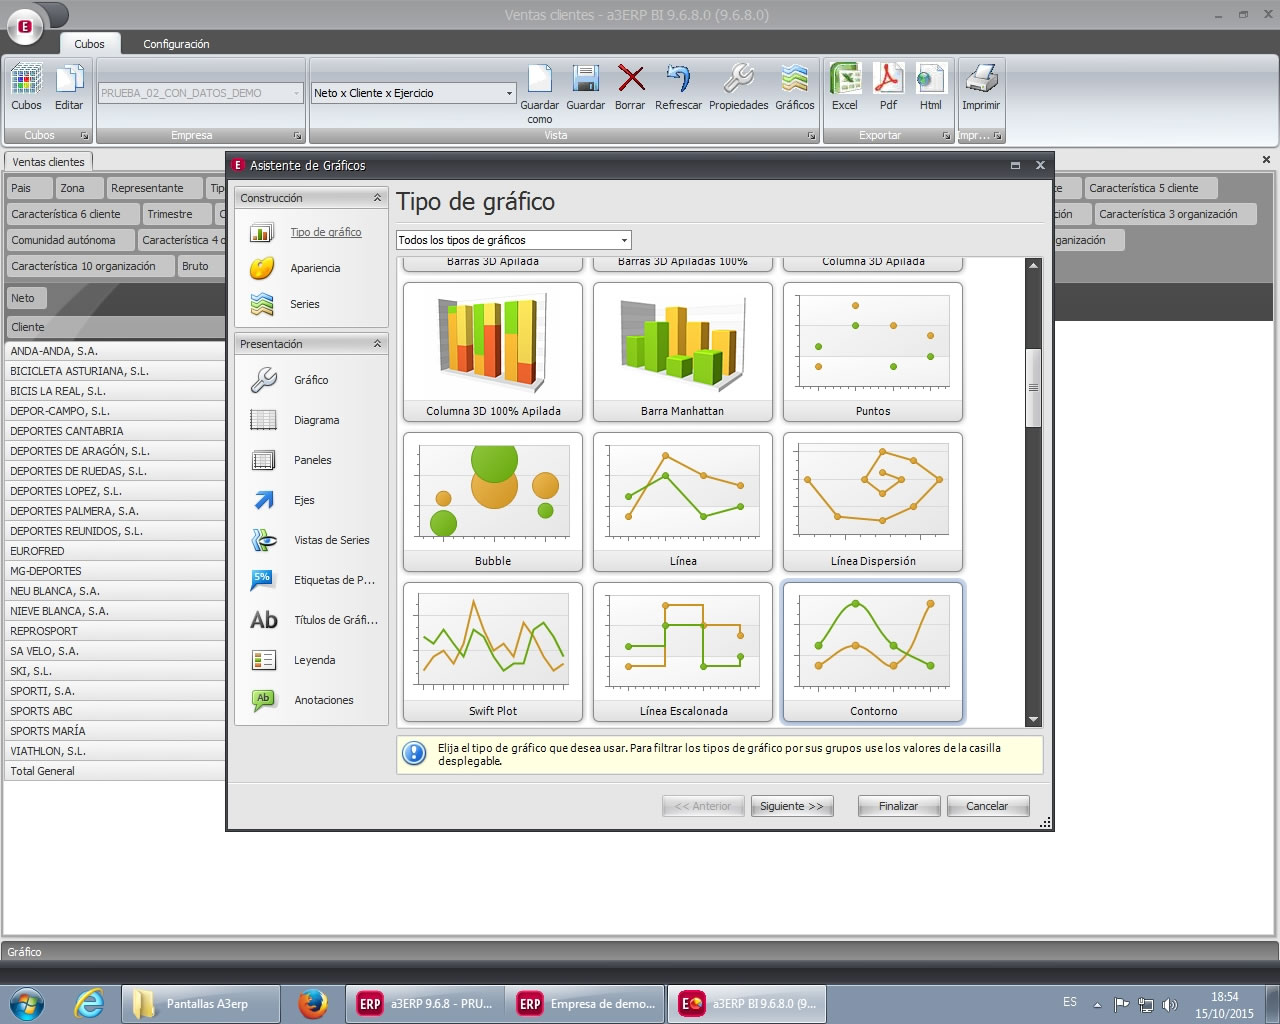Collapse the Presentación section
The width and height of the screenshot is (1280, 1024).
(x=377, y=344)
